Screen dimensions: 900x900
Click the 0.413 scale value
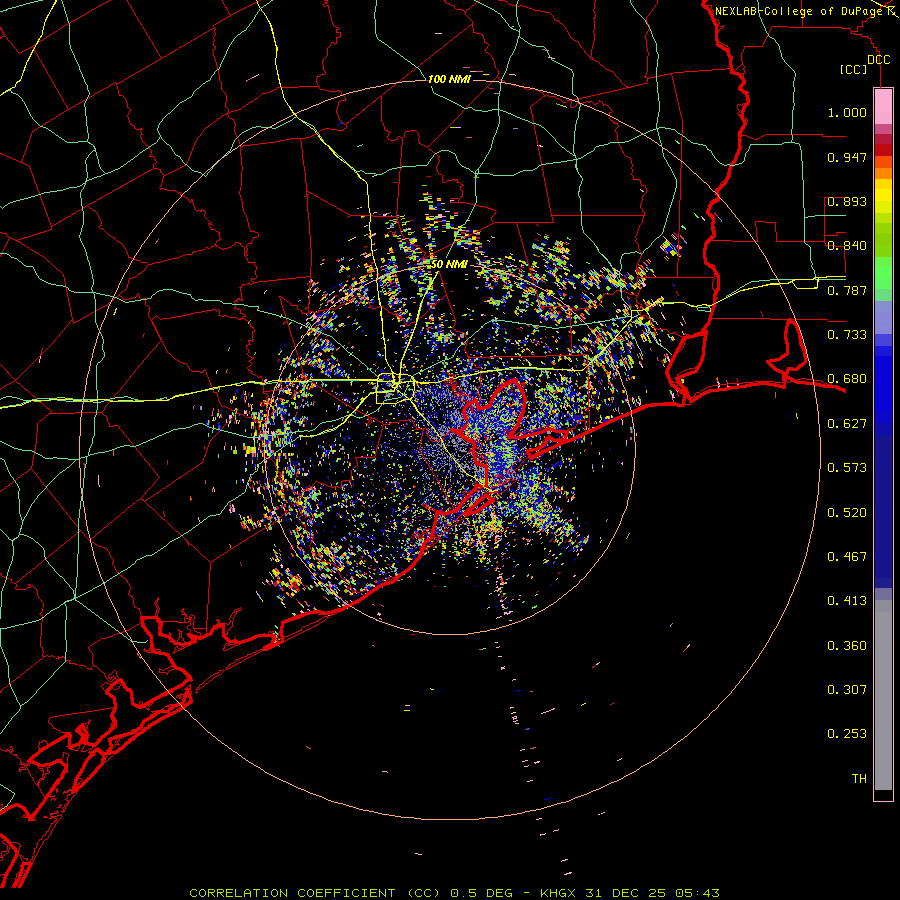pos(847,601)
